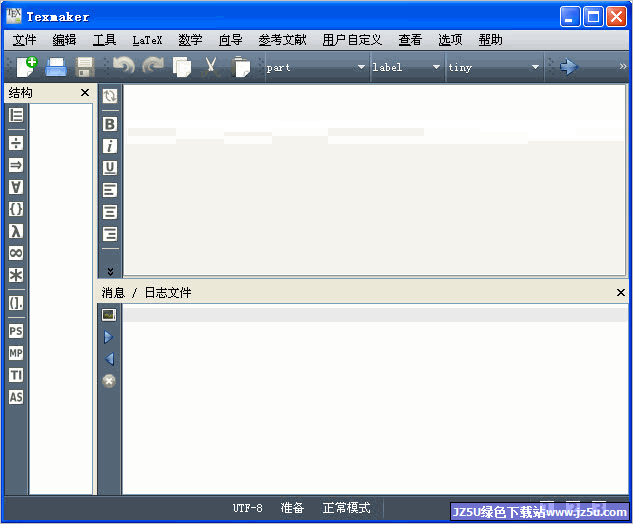
Task: Open the AS (Asymptote) commands panel
Action: pos(16,397)
